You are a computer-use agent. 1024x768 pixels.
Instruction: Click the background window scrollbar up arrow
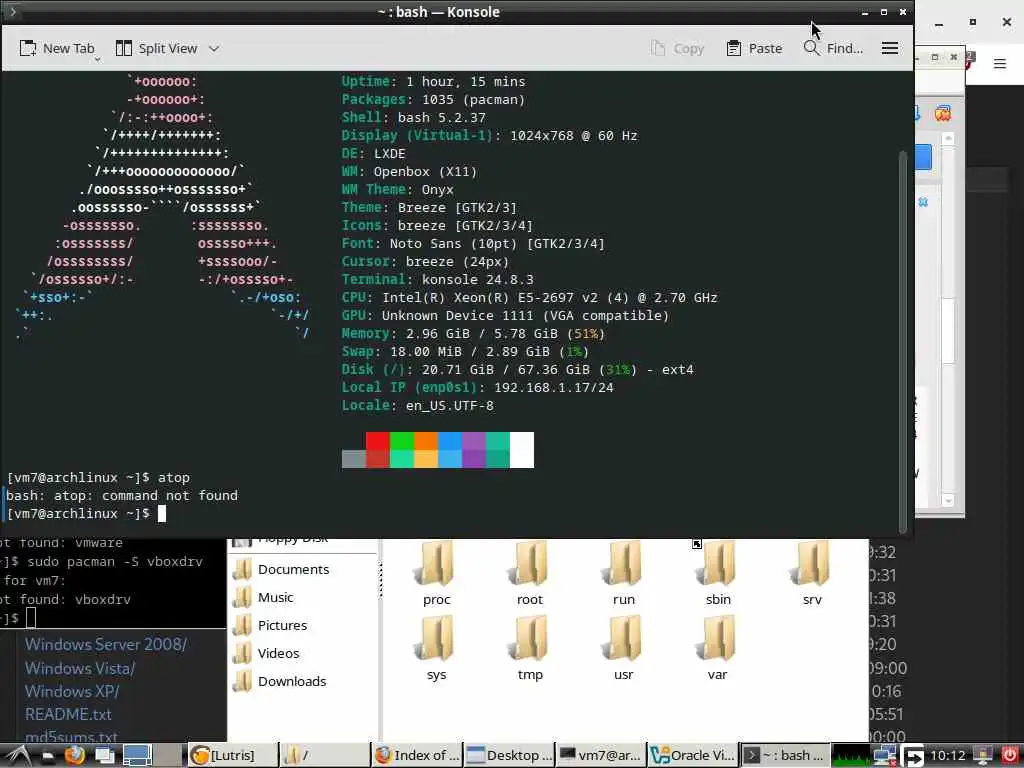pos(948,138)
